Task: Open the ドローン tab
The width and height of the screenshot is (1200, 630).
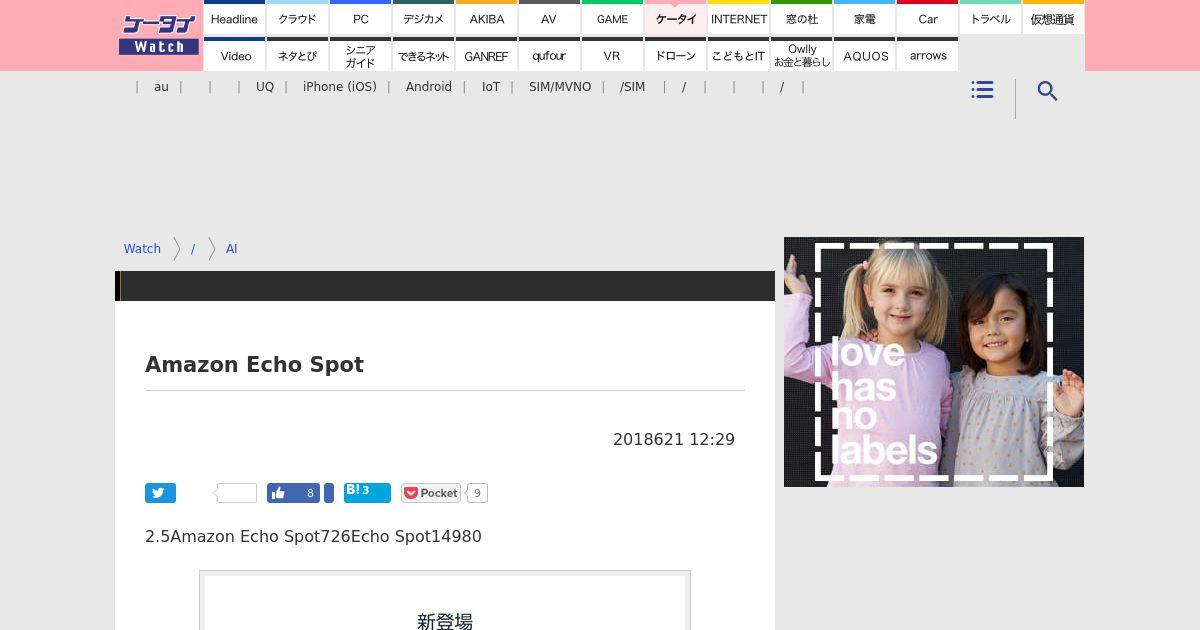Action: [x=675, y=55]
